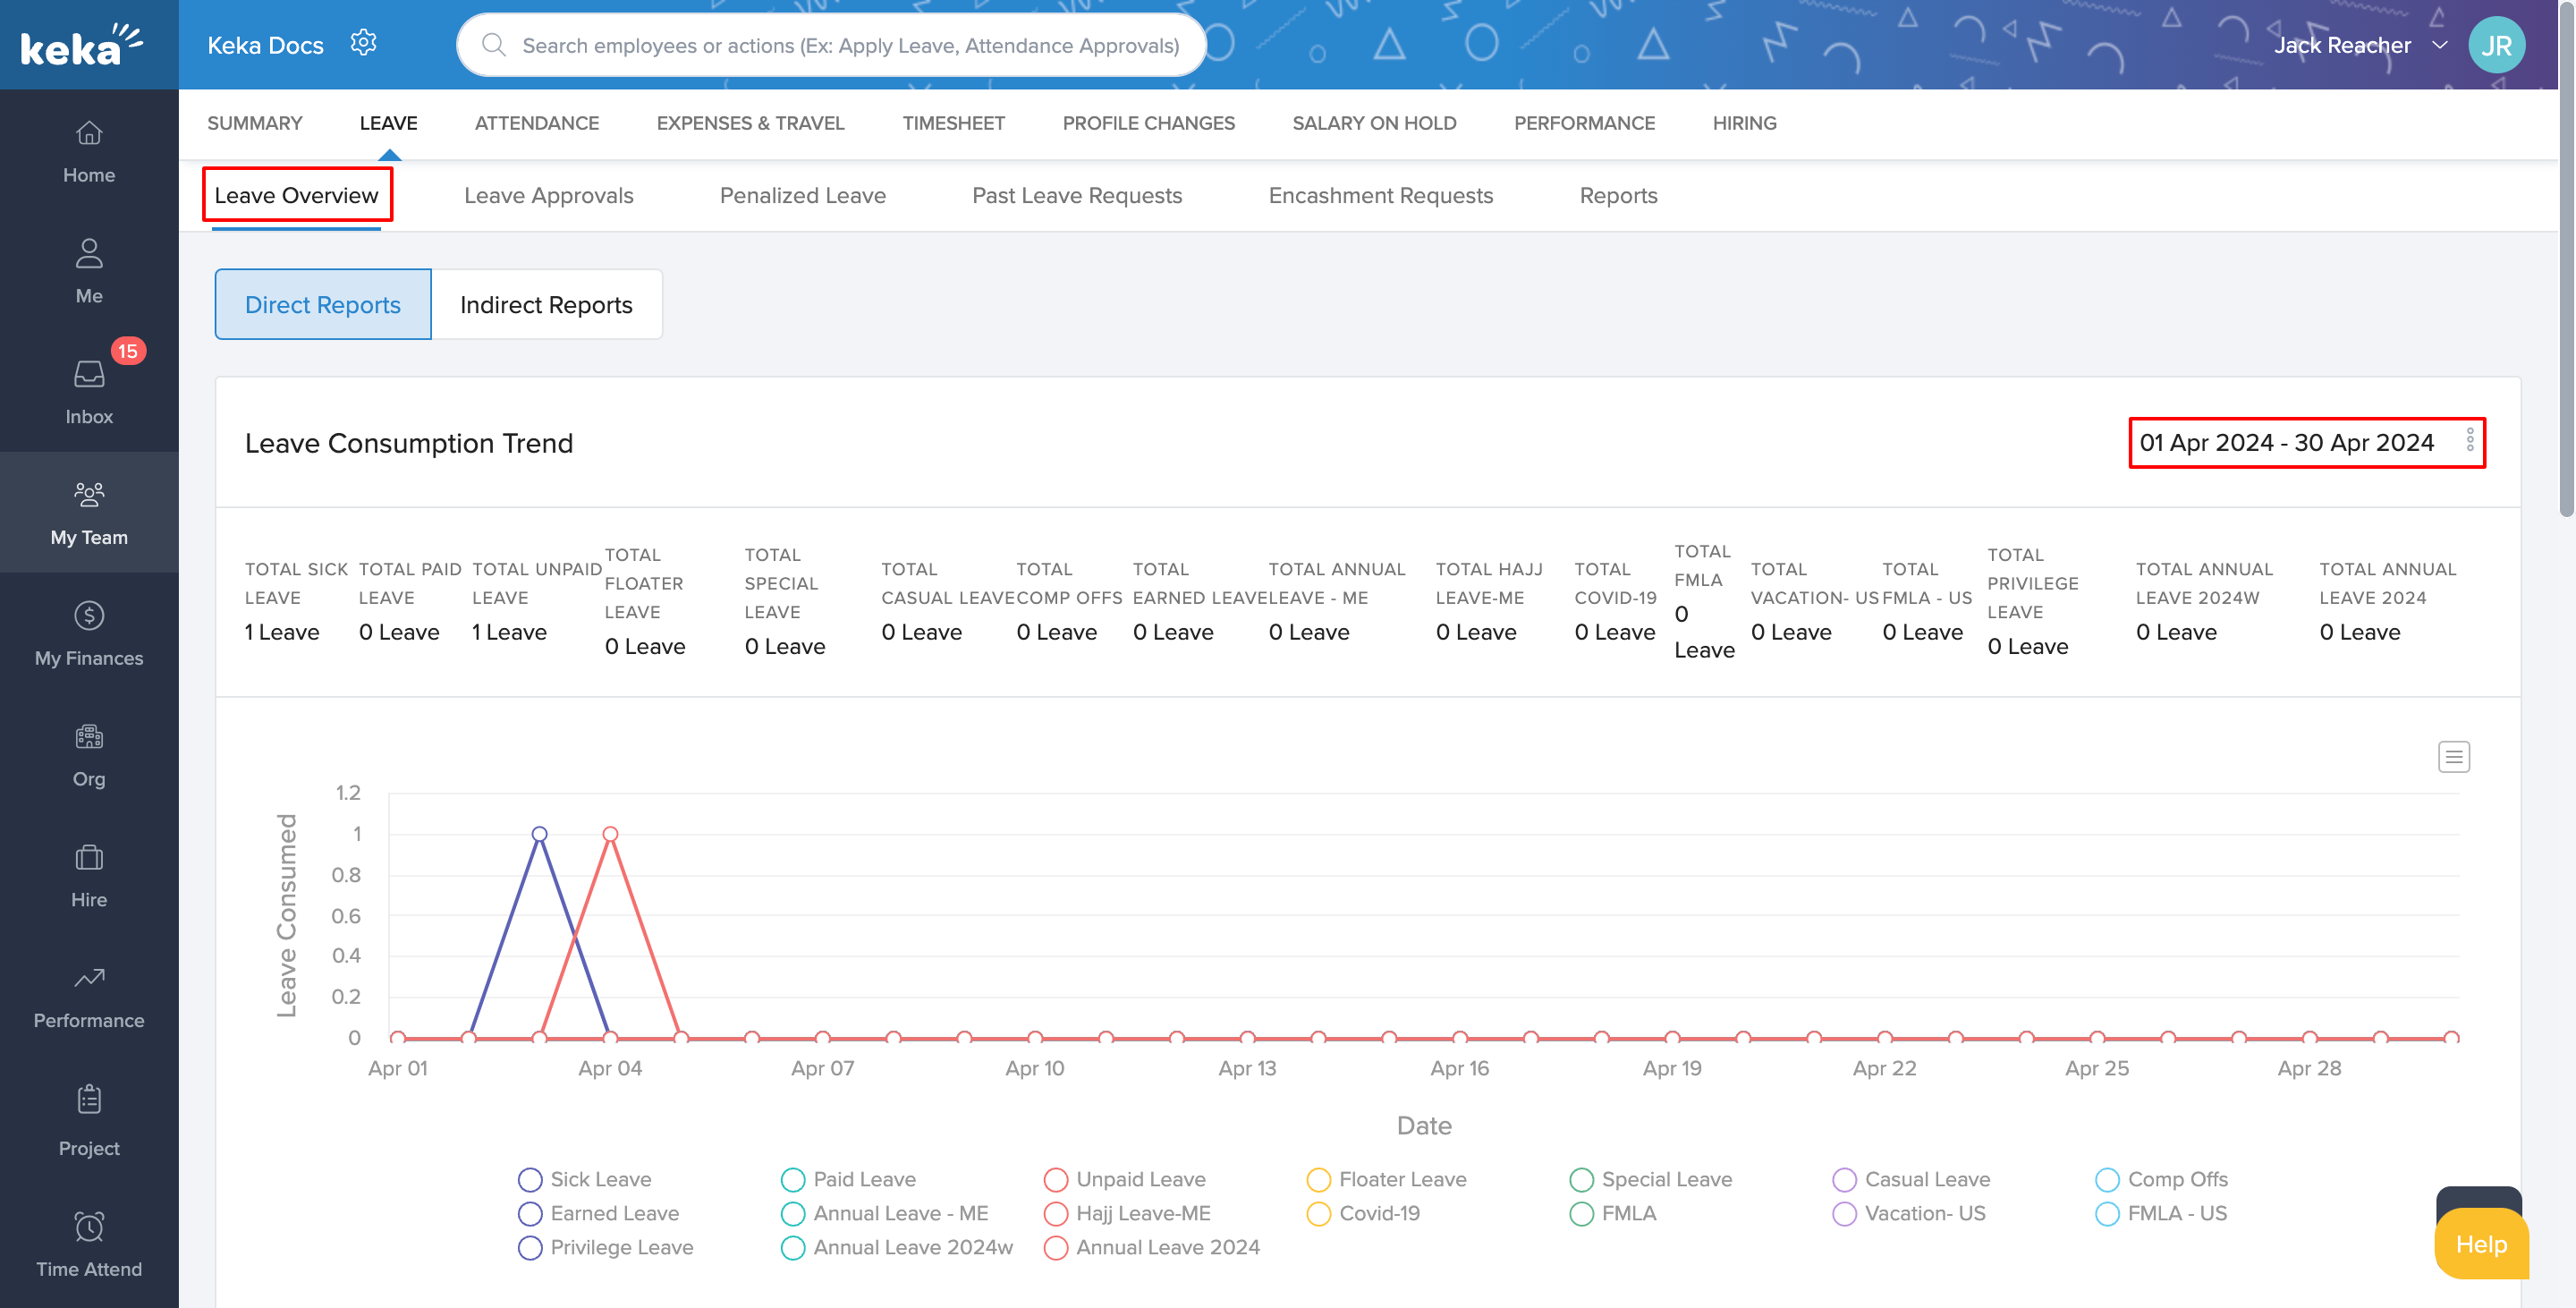Click the yellow Help button
This screenshot has height=1308, width=2576.
click(2481, 1244)
